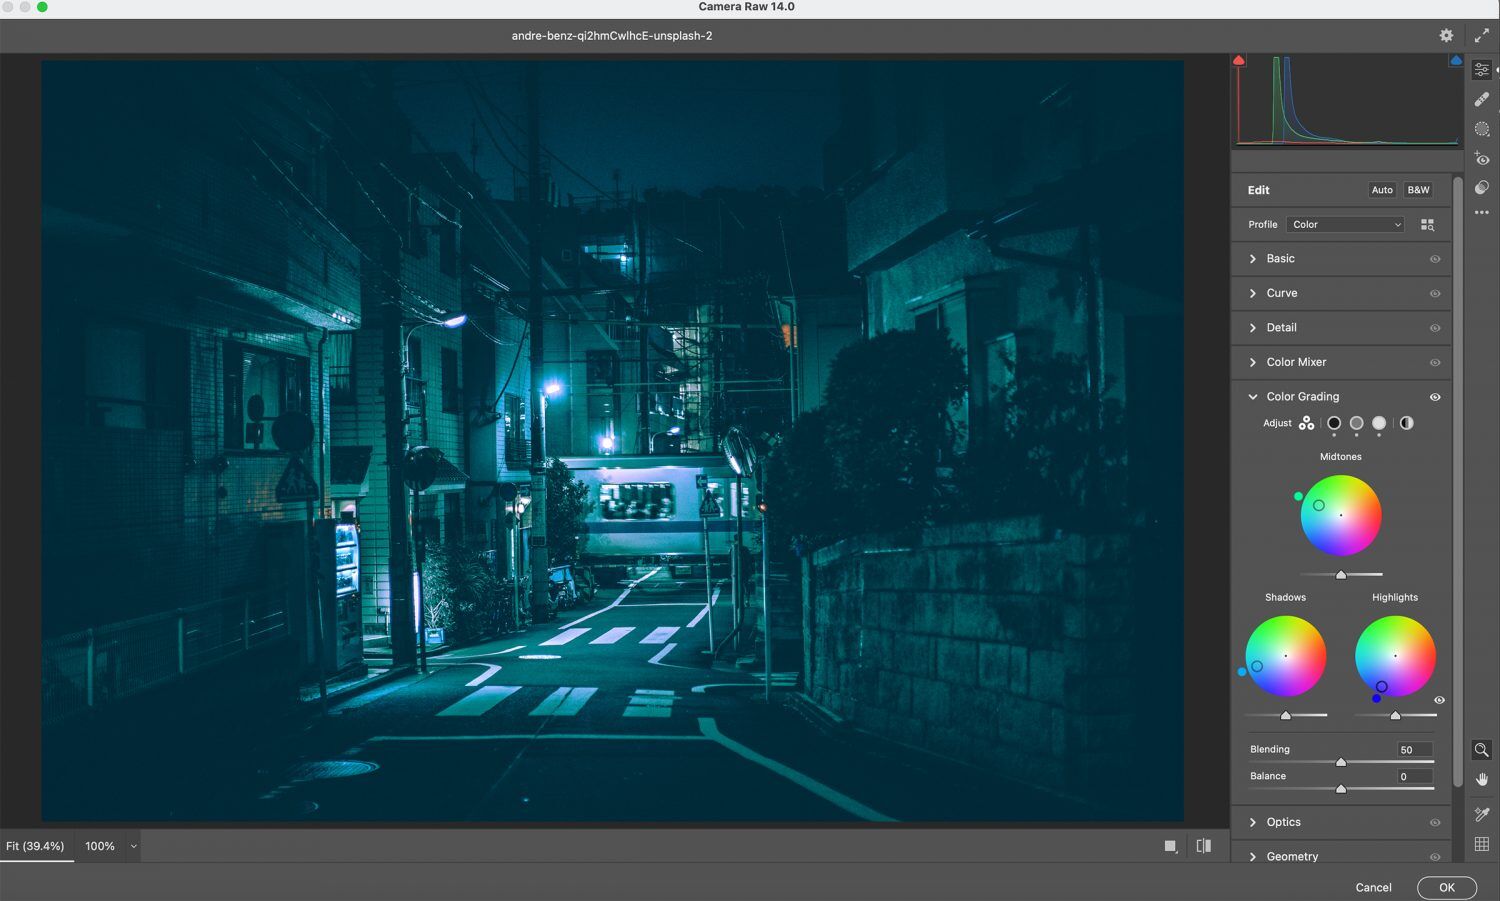Click the Highlights color wheel
1500x901 pixels.
[x=1395, y=656]
